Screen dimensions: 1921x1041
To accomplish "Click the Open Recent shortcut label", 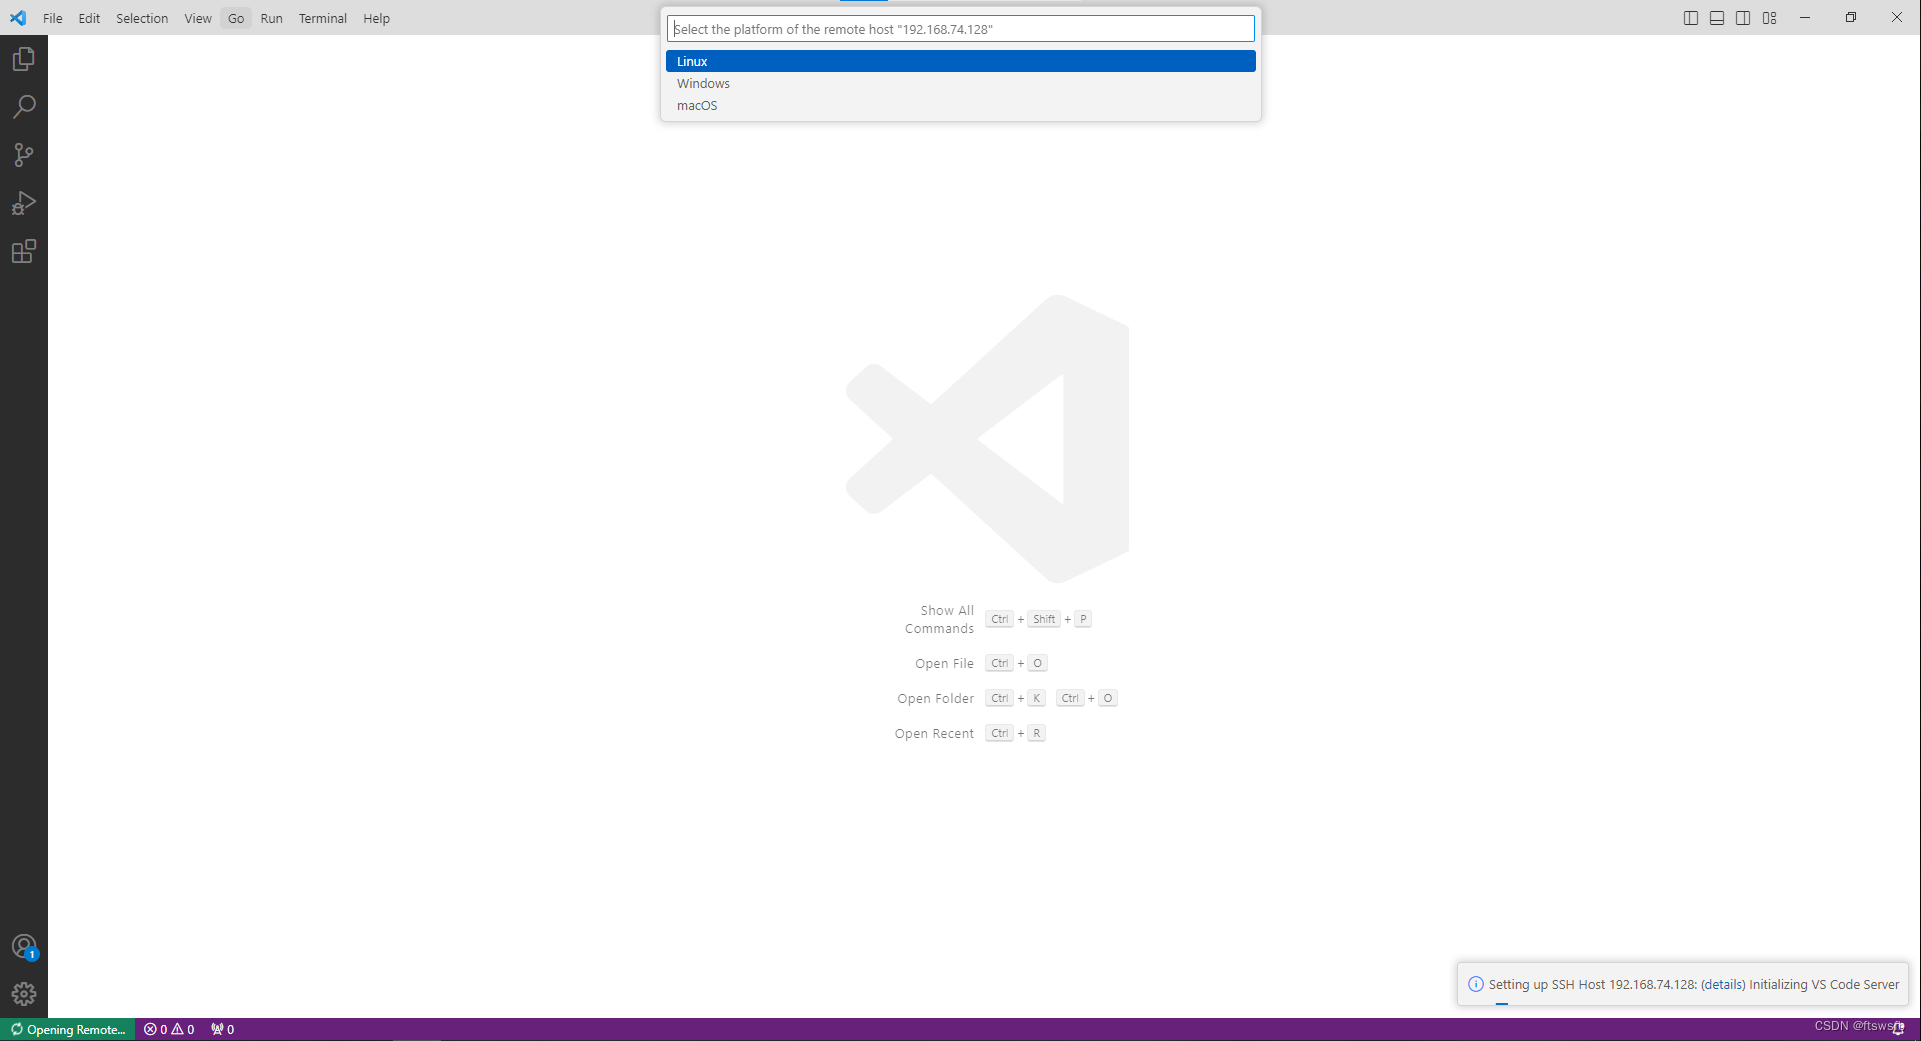I will click(934, 733).
